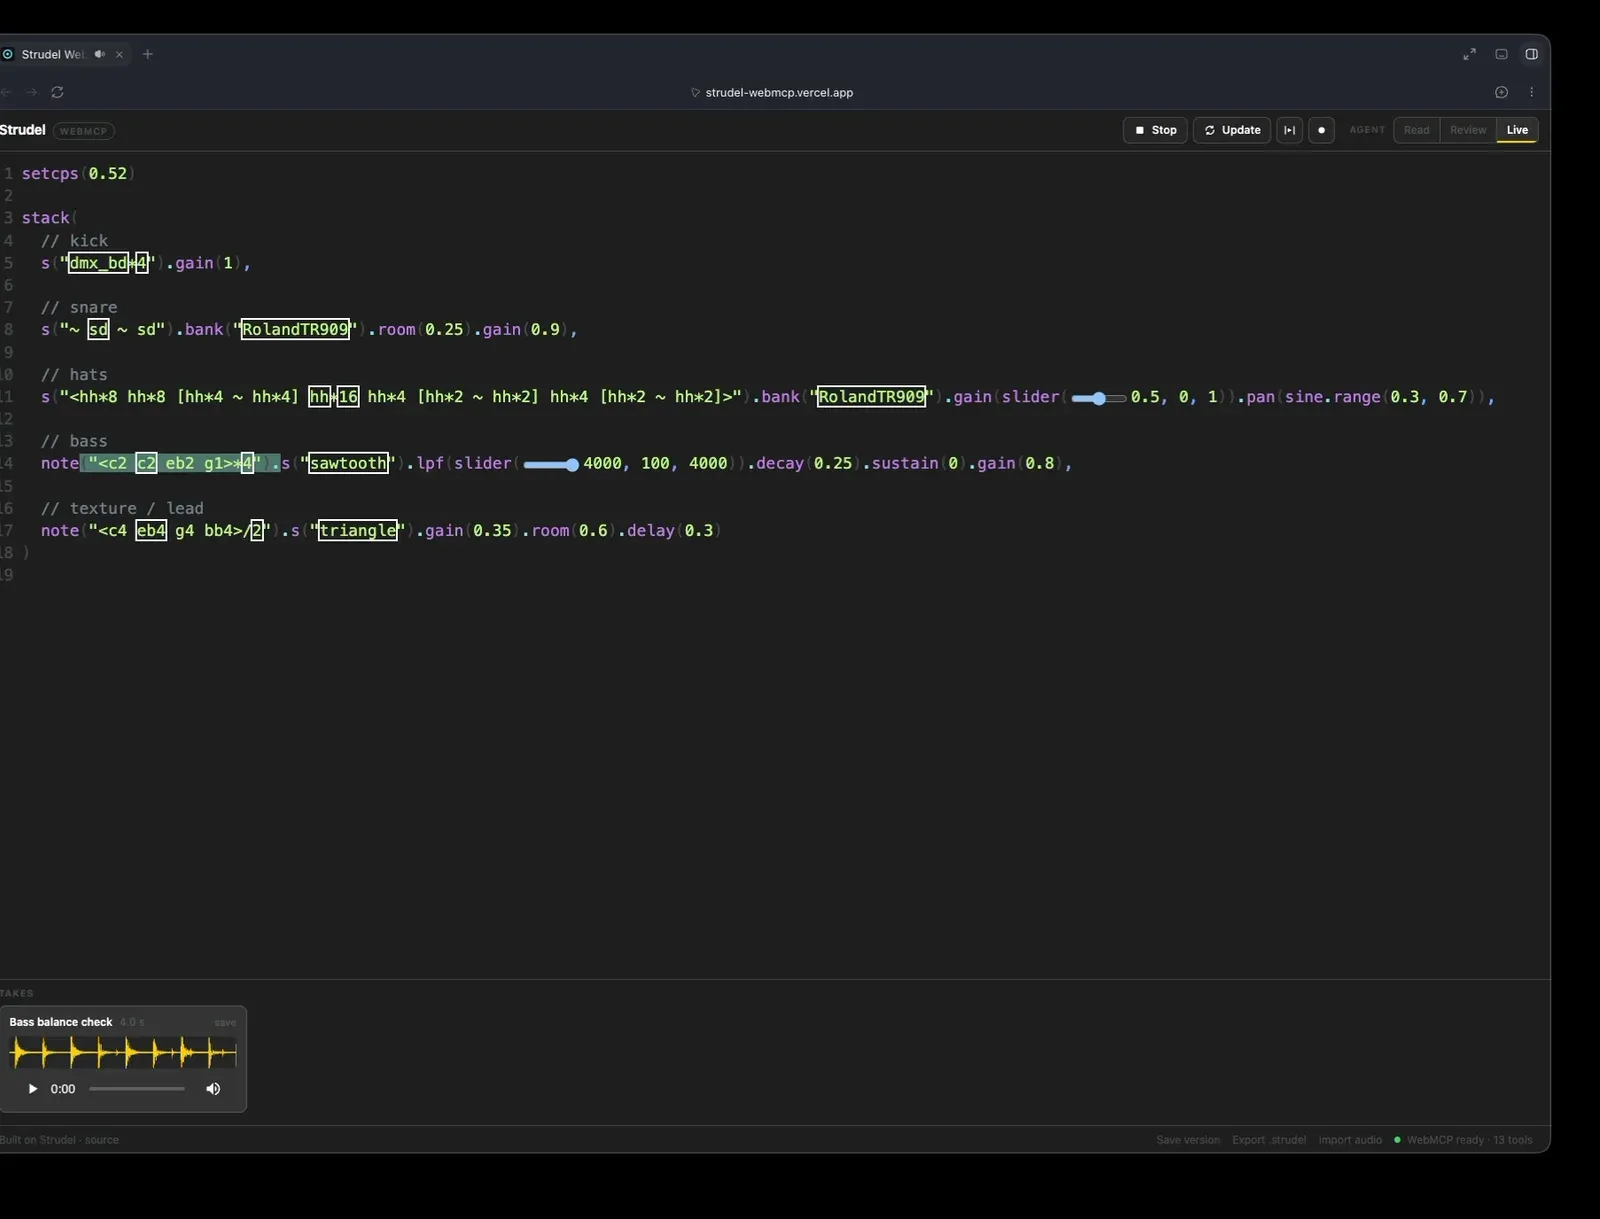
Task: Go forward with the browser arrow
Action: (x=31, y=92)
